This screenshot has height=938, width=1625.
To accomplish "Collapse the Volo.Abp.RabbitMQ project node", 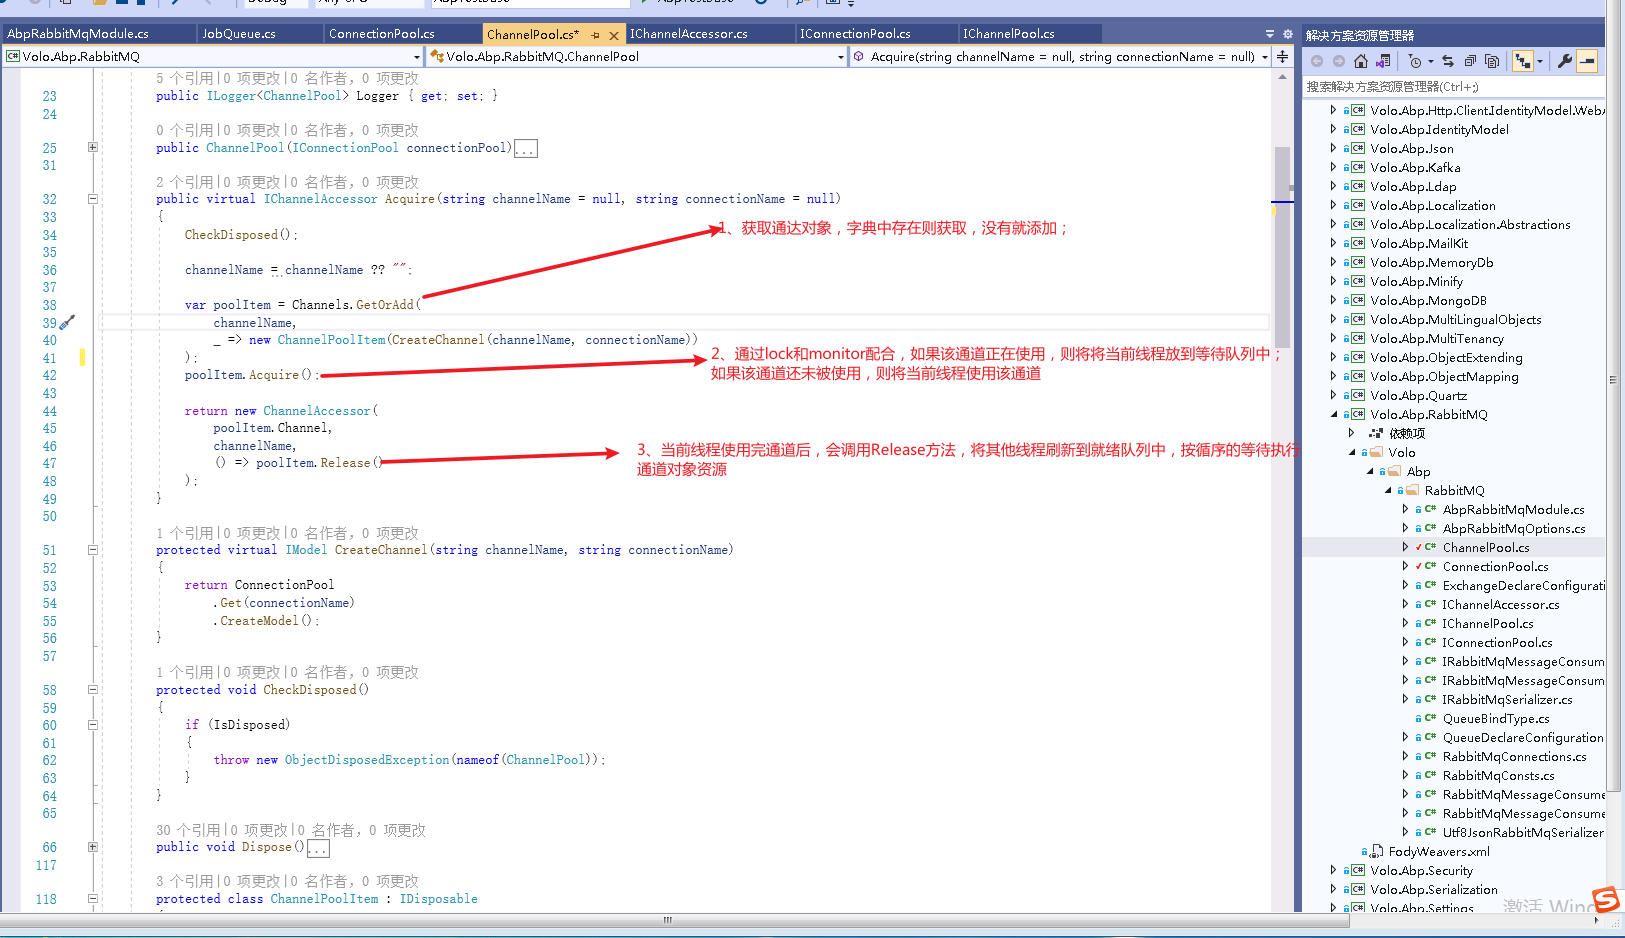I will 1333,415.
